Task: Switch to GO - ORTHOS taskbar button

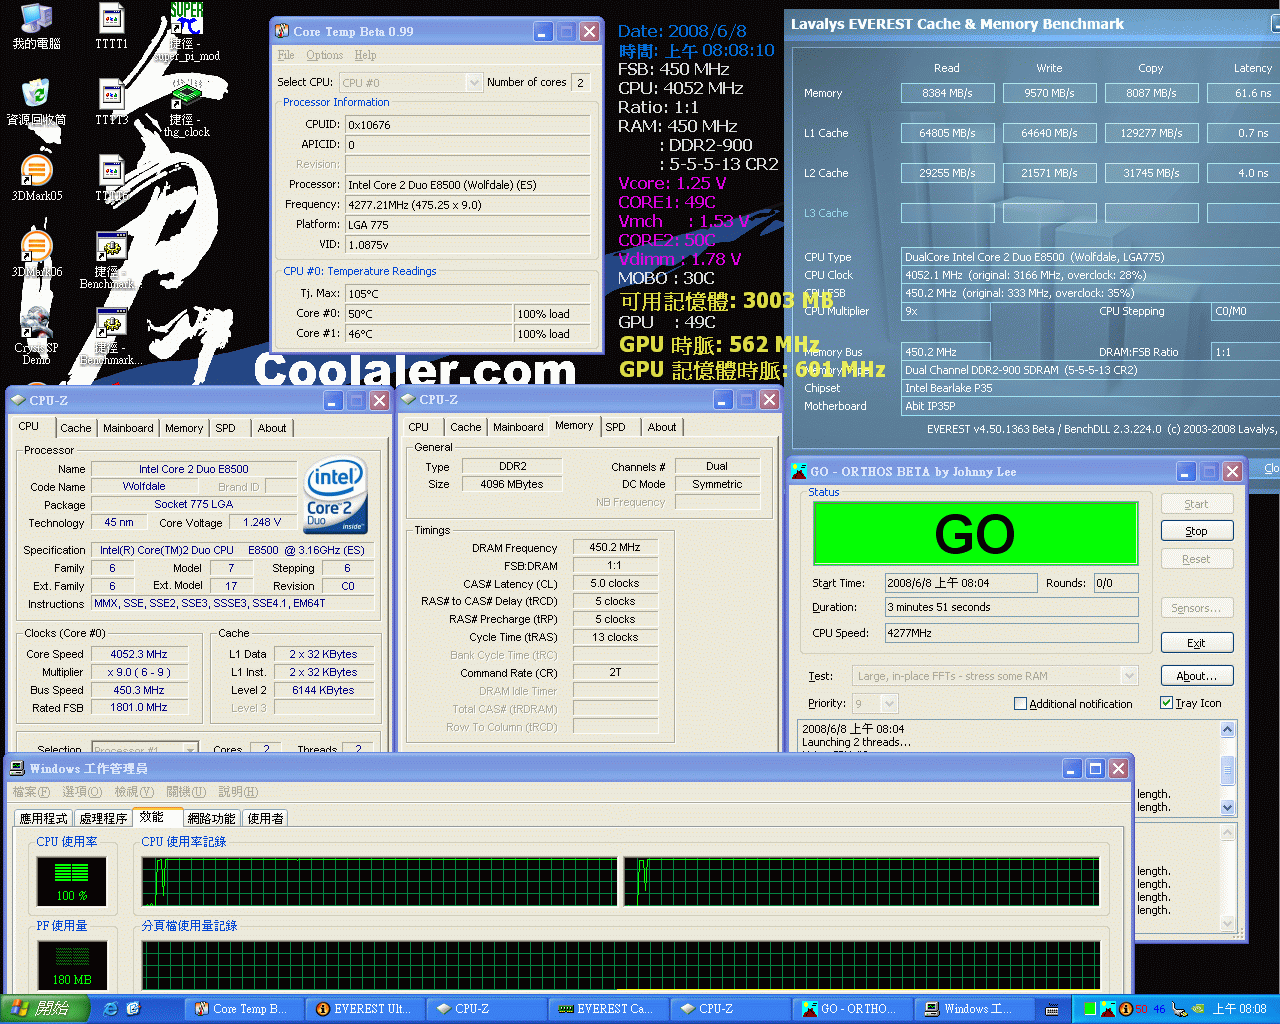Action: [x=853, y=1009]
